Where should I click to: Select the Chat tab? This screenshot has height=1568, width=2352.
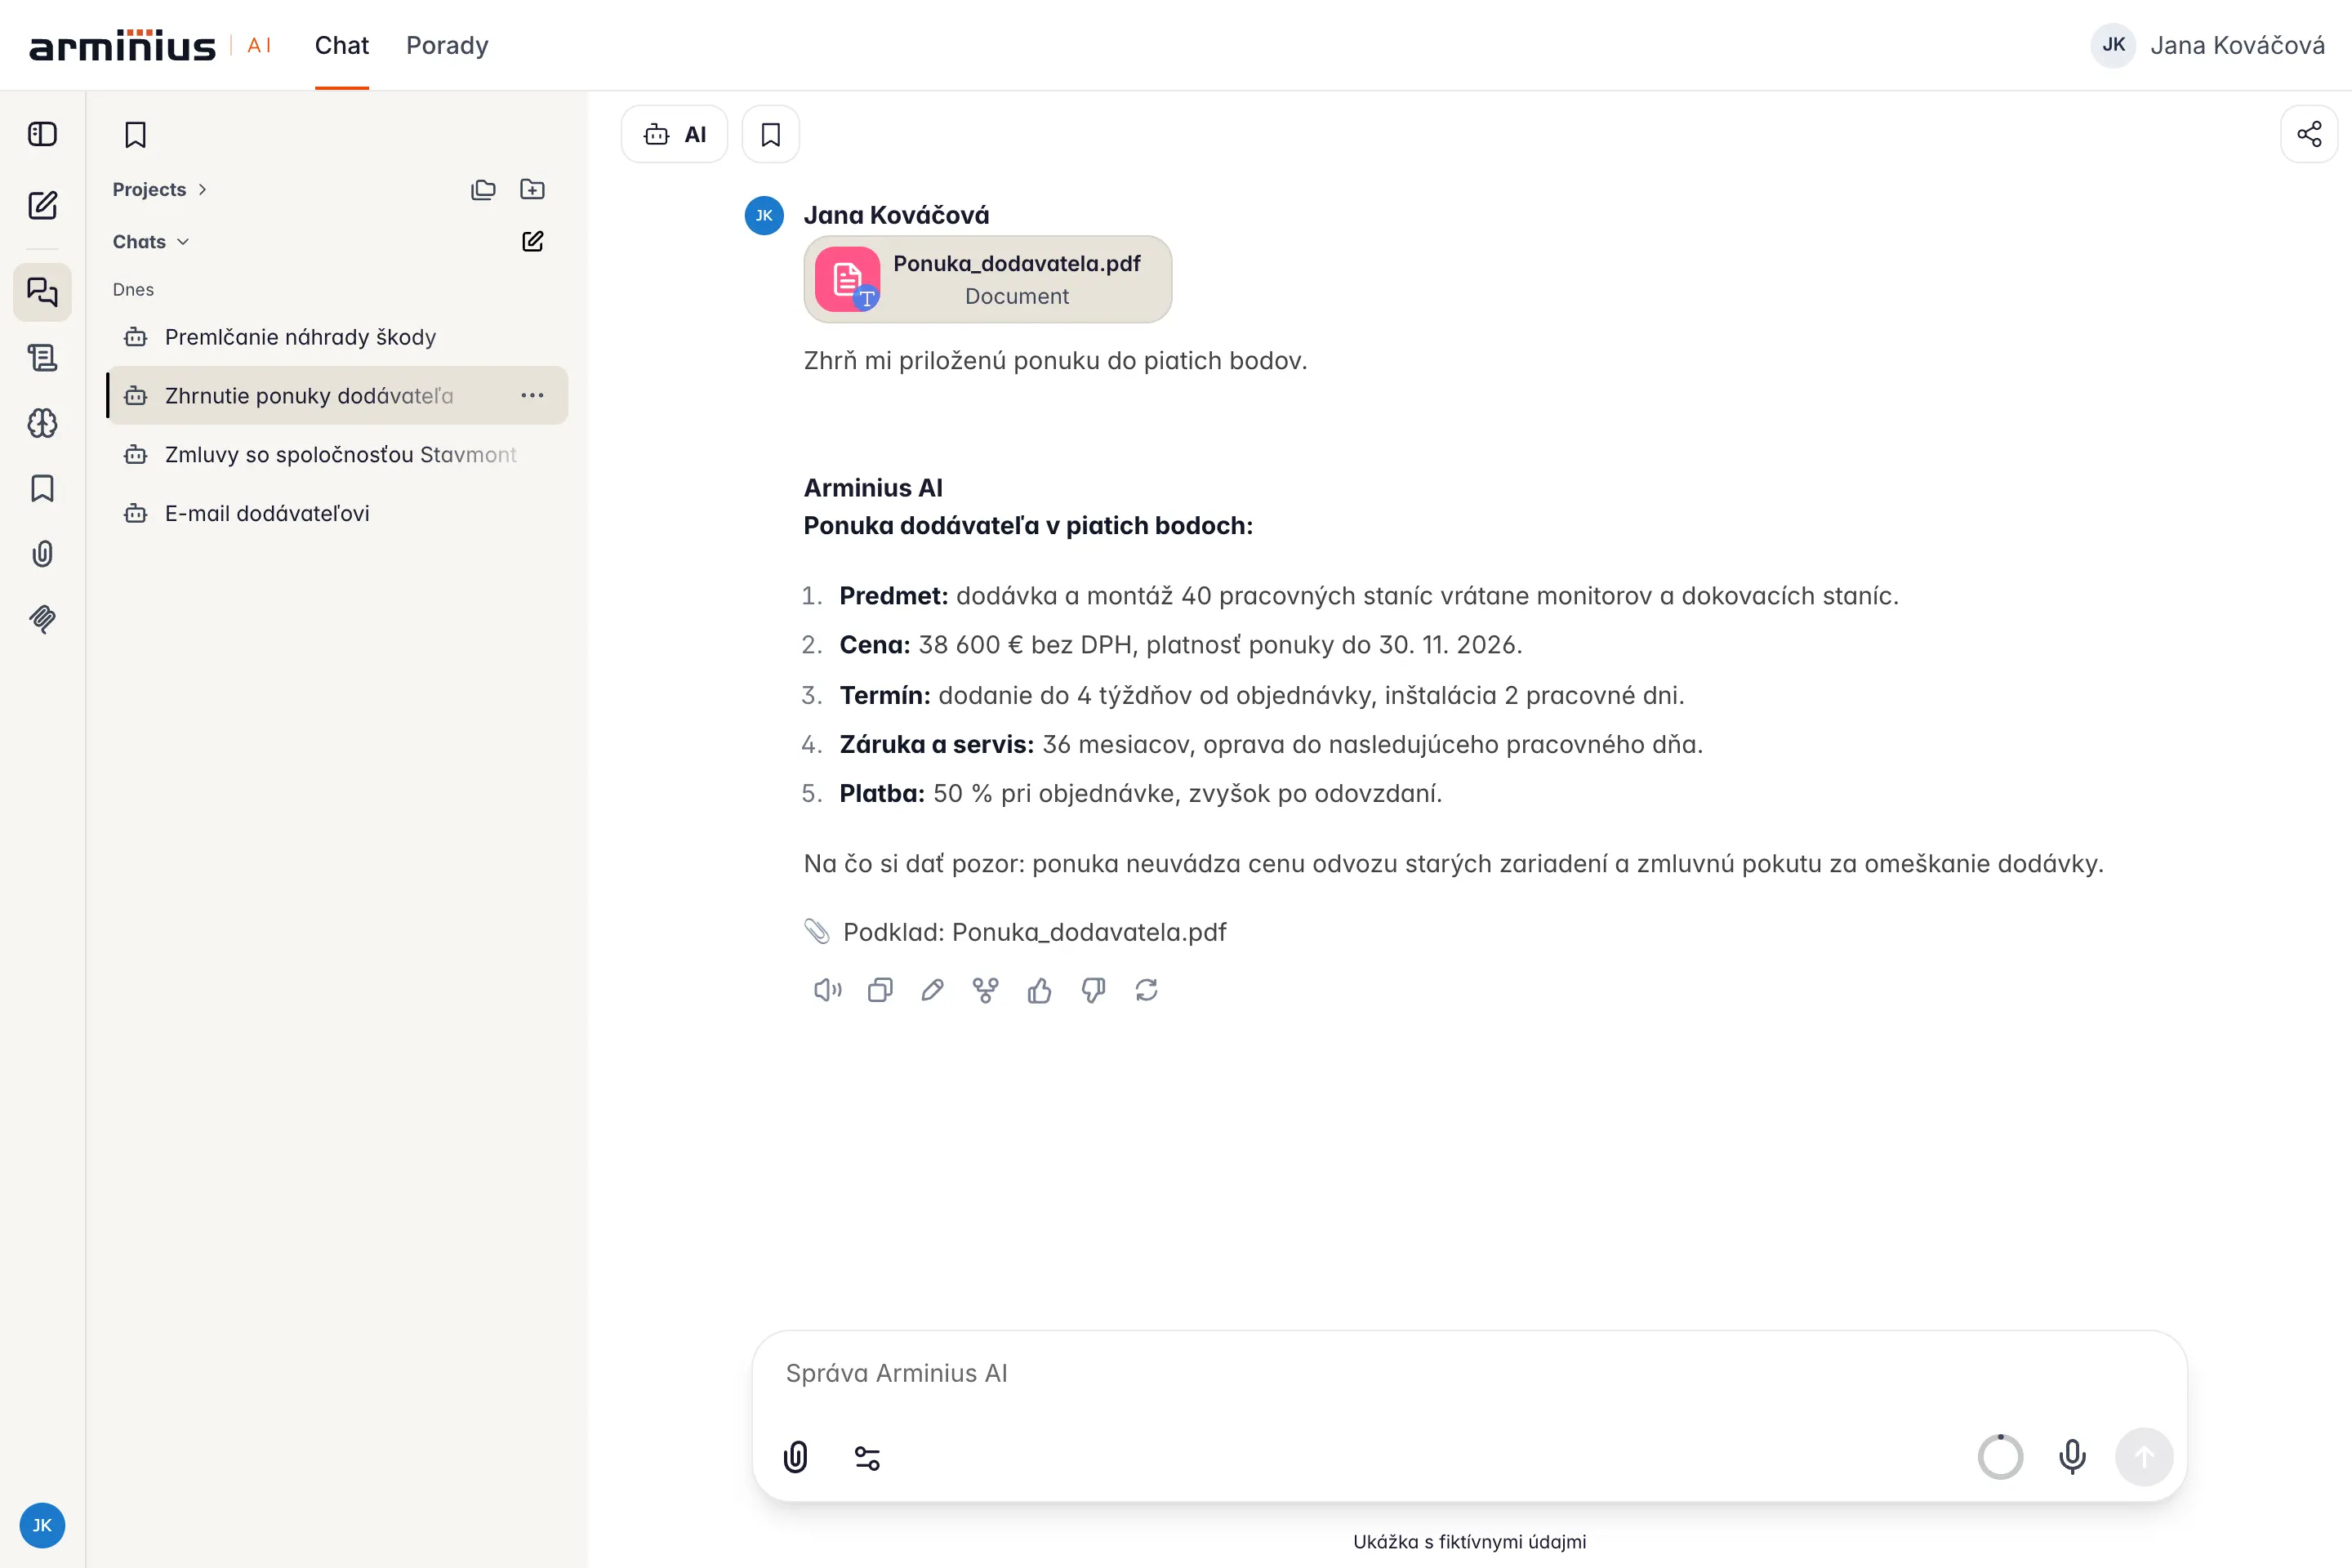pyautogui.click(x=341, y=45)
